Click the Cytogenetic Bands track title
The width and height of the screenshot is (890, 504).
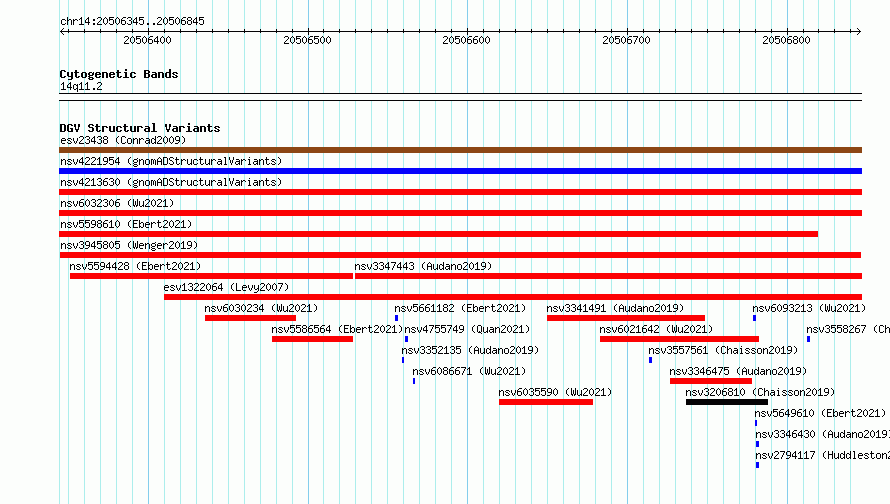click(x=119, y=74)
